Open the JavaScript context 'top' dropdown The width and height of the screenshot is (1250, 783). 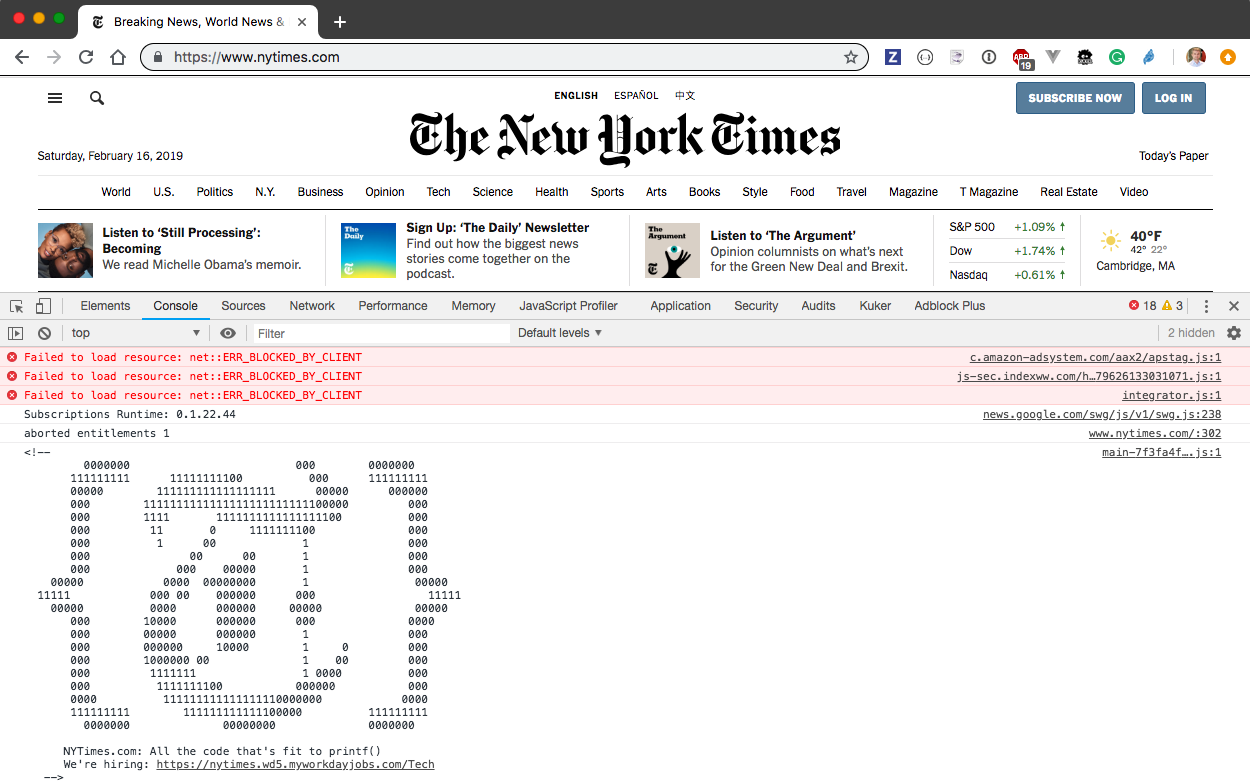[x=135, y=333]
